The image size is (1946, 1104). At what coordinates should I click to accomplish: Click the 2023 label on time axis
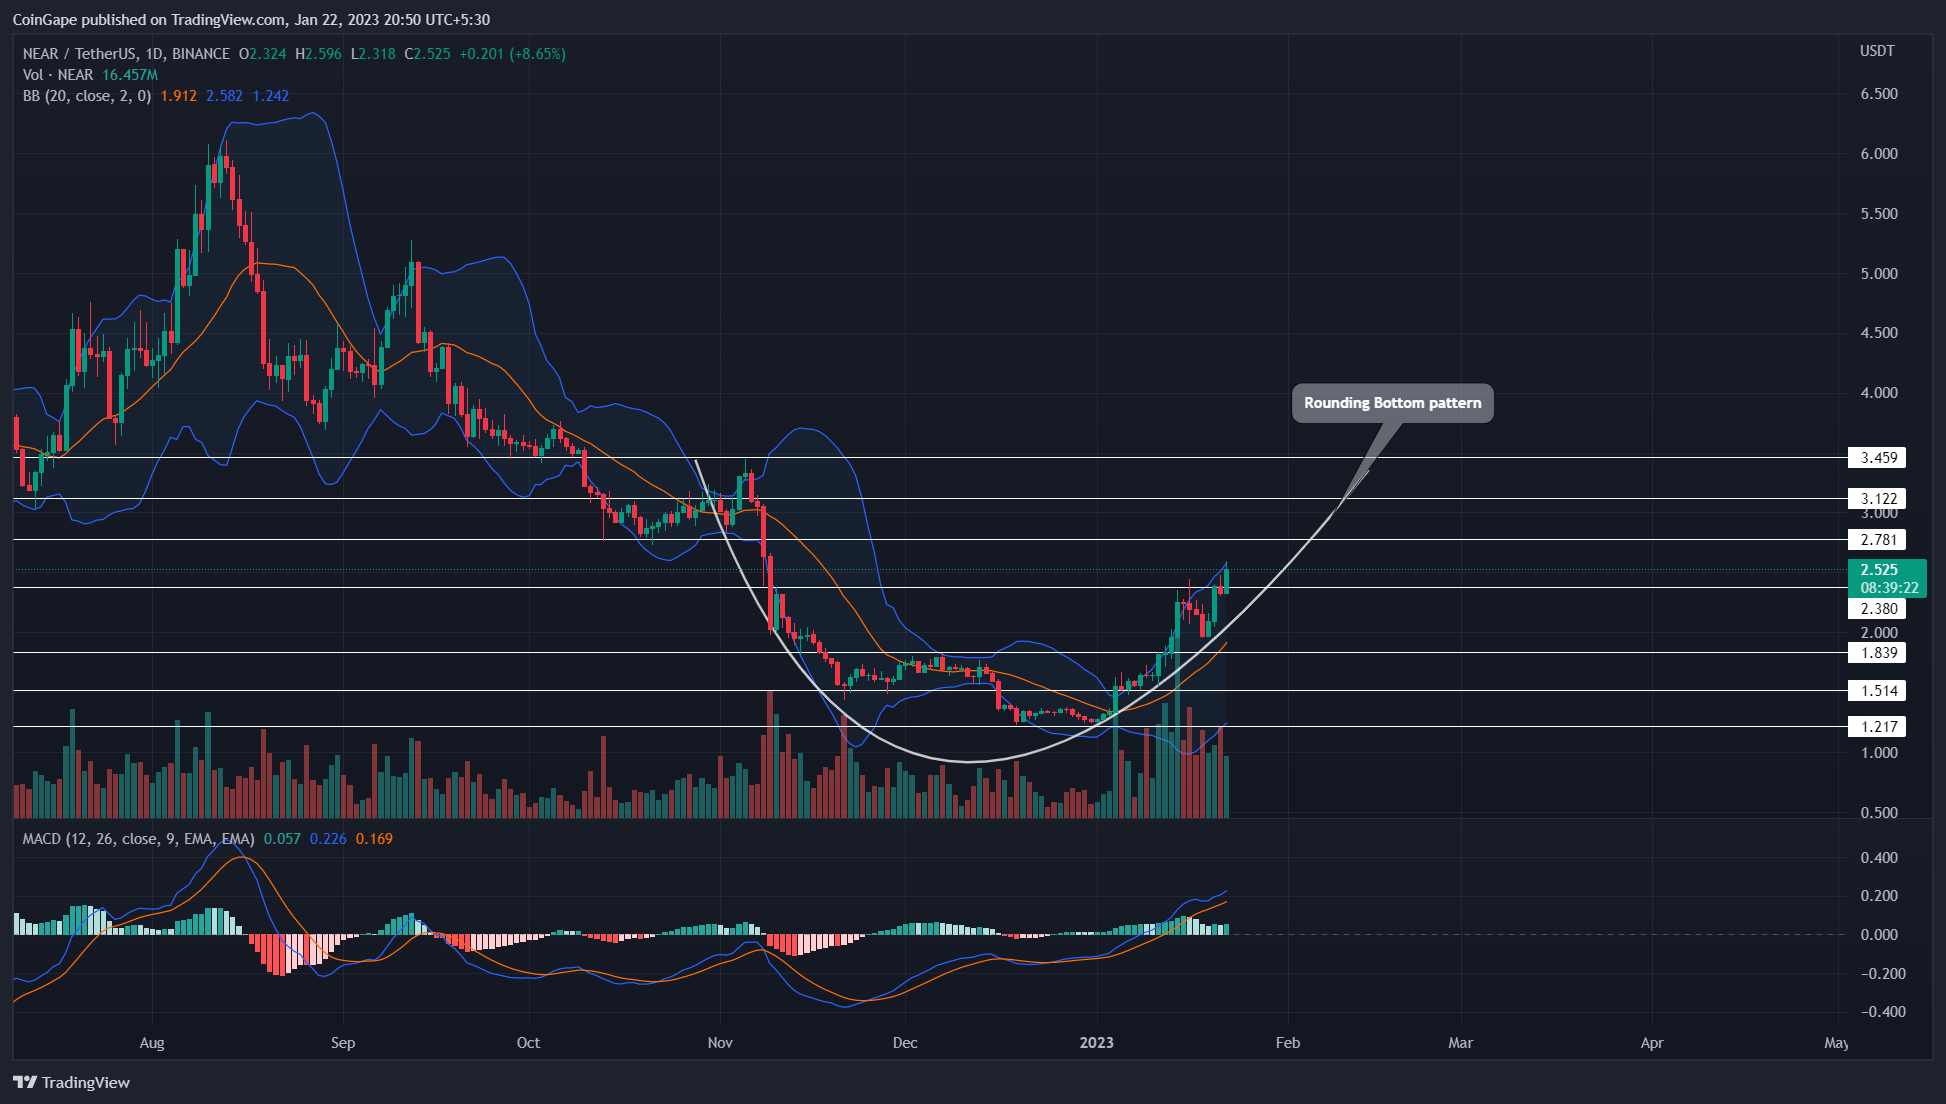(1096, 1043)
